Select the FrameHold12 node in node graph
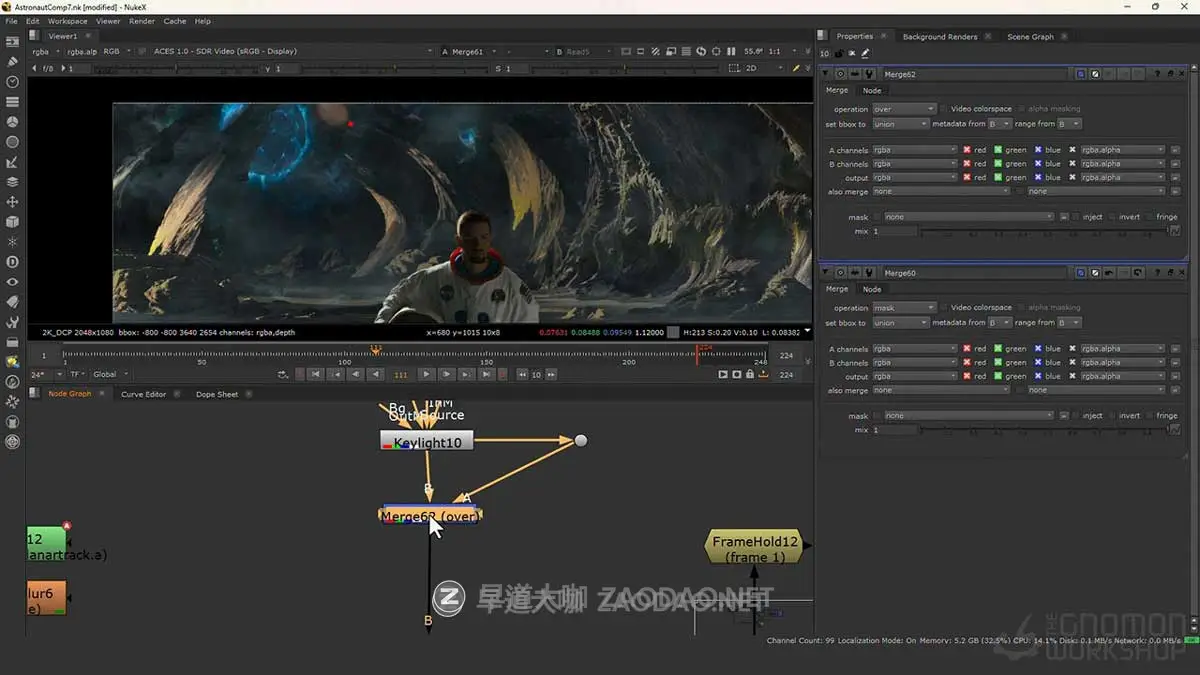The width and height of the screenshot is (1200, 675). tap(755, 546)
